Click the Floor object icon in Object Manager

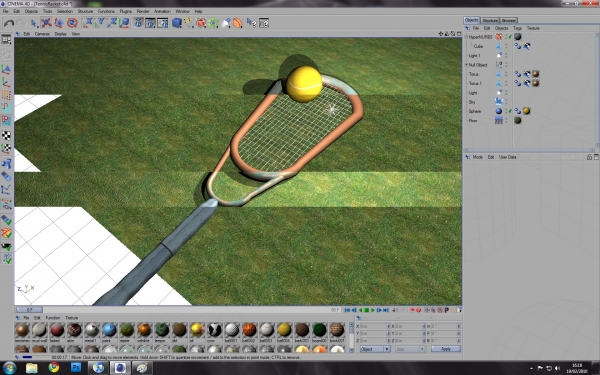[499, 120]
